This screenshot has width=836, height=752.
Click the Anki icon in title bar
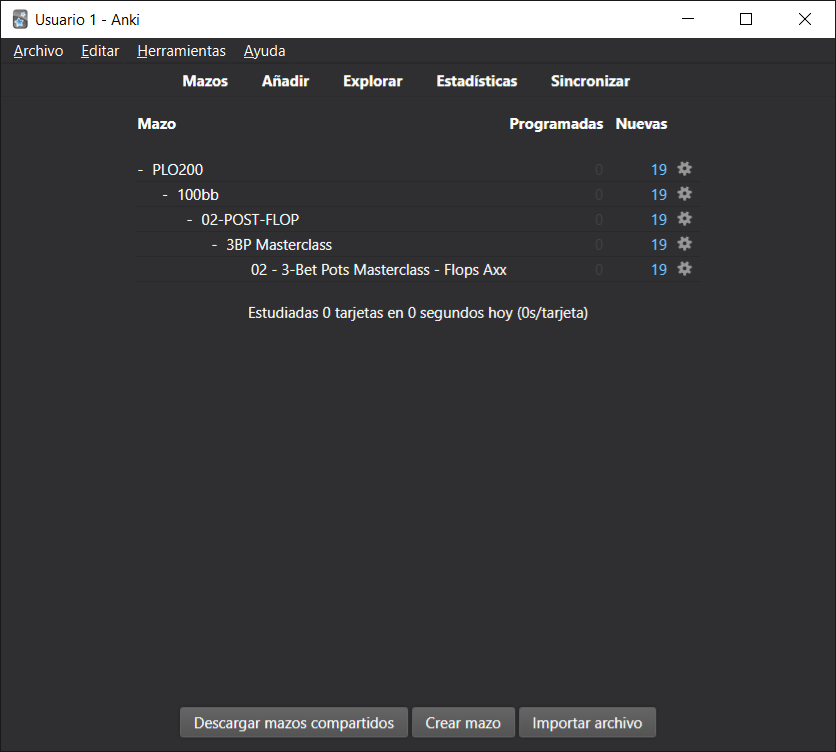coord(20,19)
